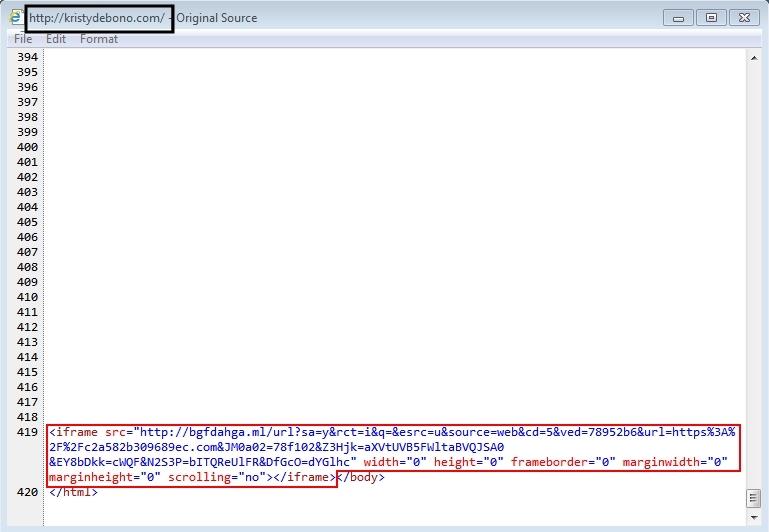The height and width of the screenshot is (532, 769).
Task: Maximize the Original Source window
Action: click(x=712, y=18)
